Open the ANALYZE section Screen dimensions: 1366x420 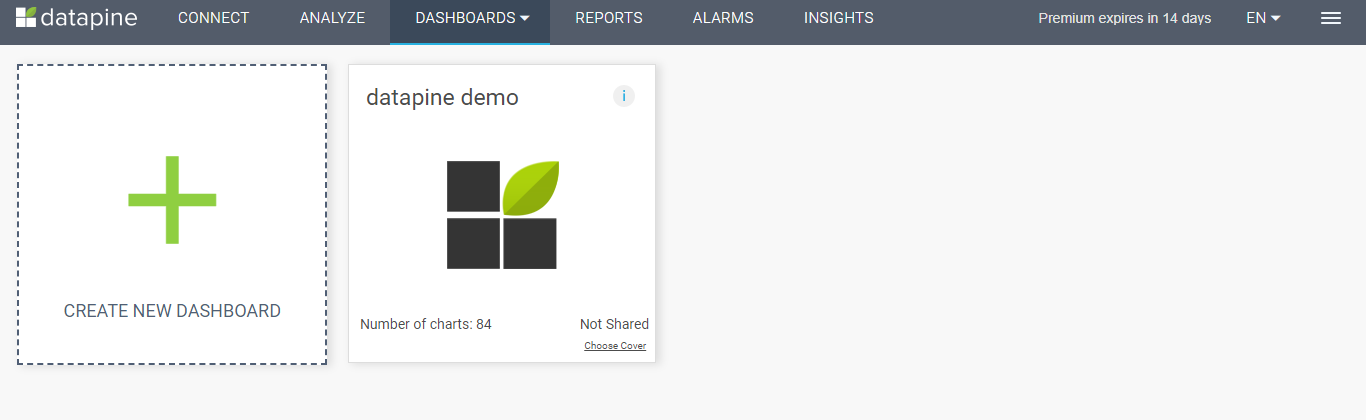332,18
